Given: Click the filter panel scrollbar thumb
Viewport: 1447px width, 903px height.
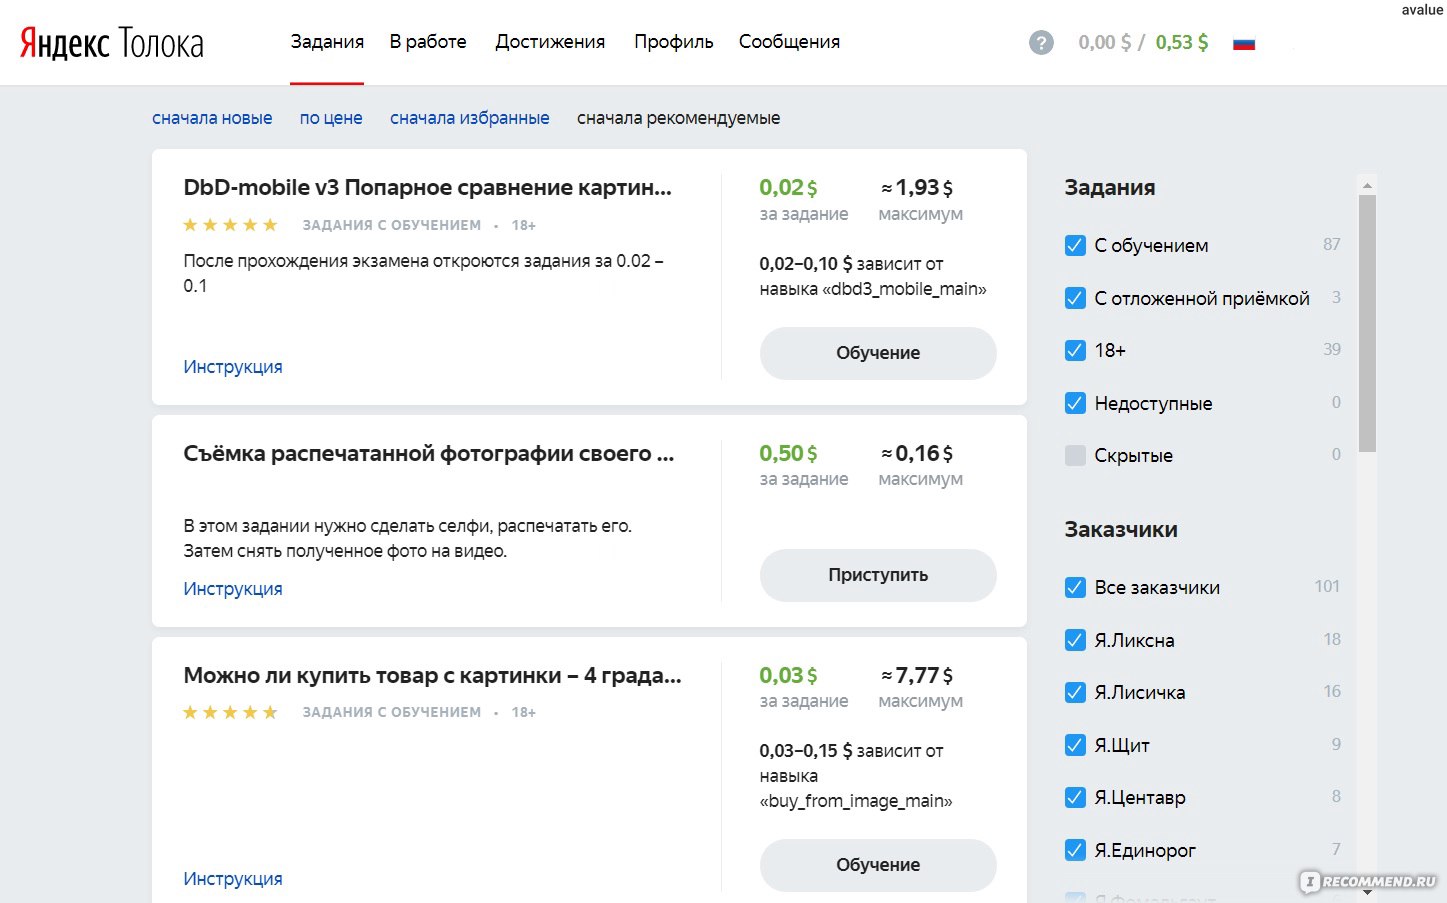Looking at the screenshot, I should [x=1367, y=323].
